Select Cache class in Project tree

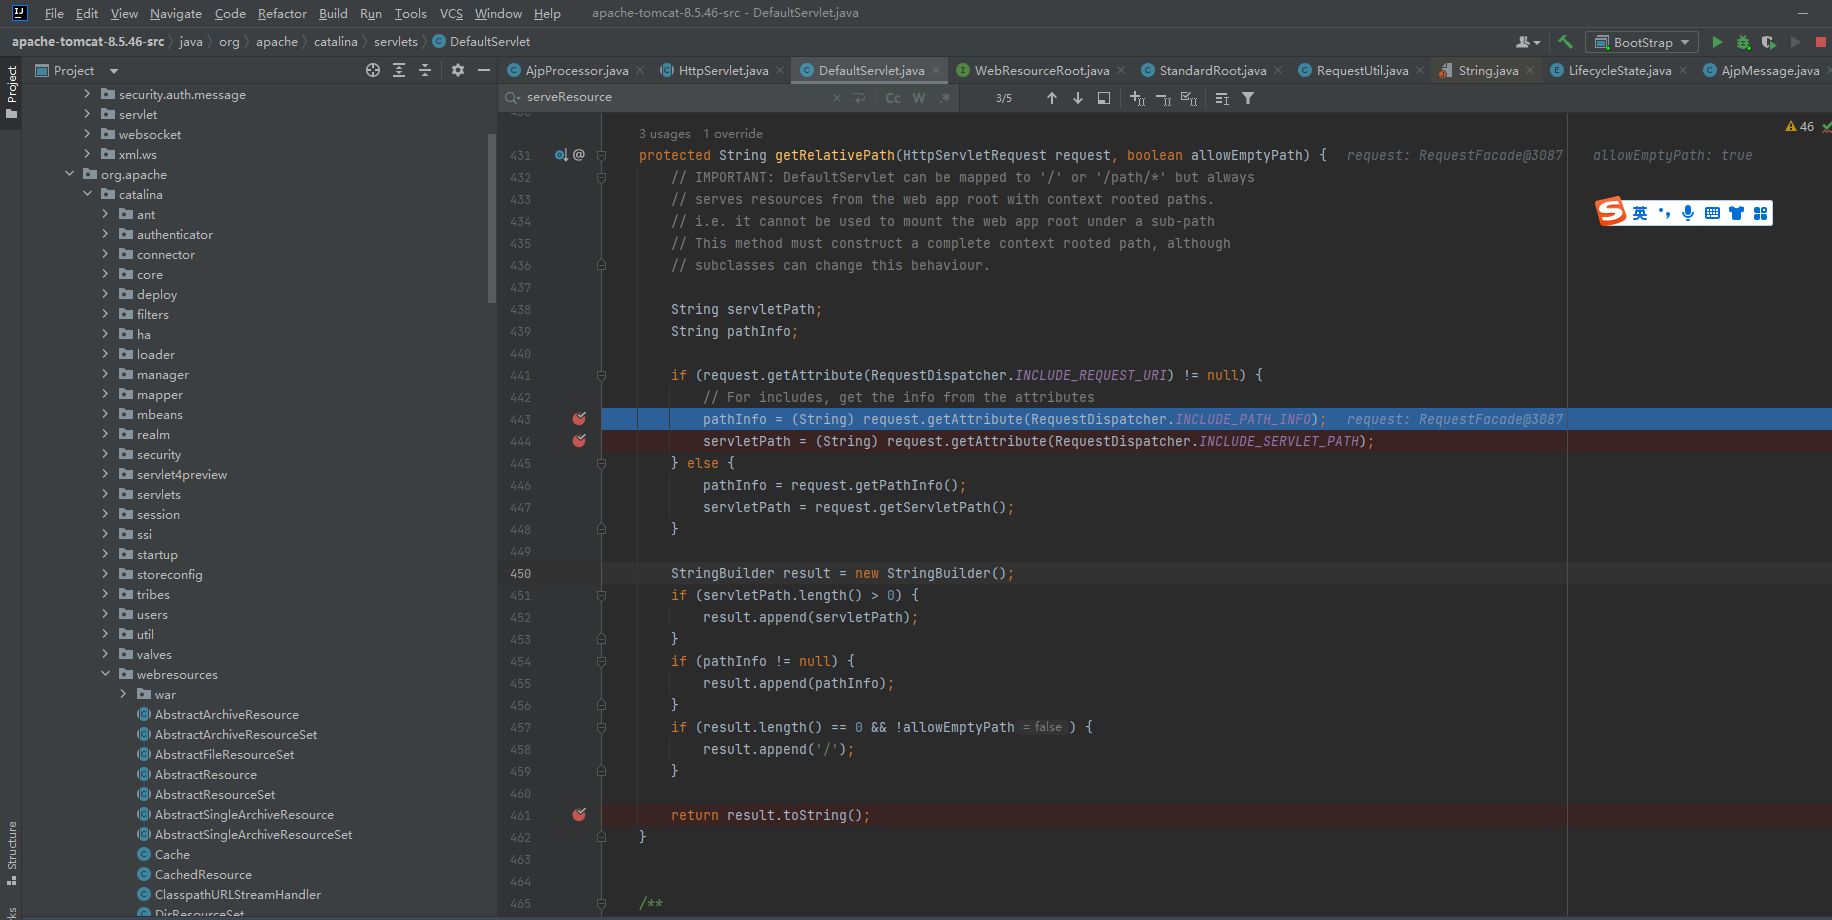click(x=172, y=854)
